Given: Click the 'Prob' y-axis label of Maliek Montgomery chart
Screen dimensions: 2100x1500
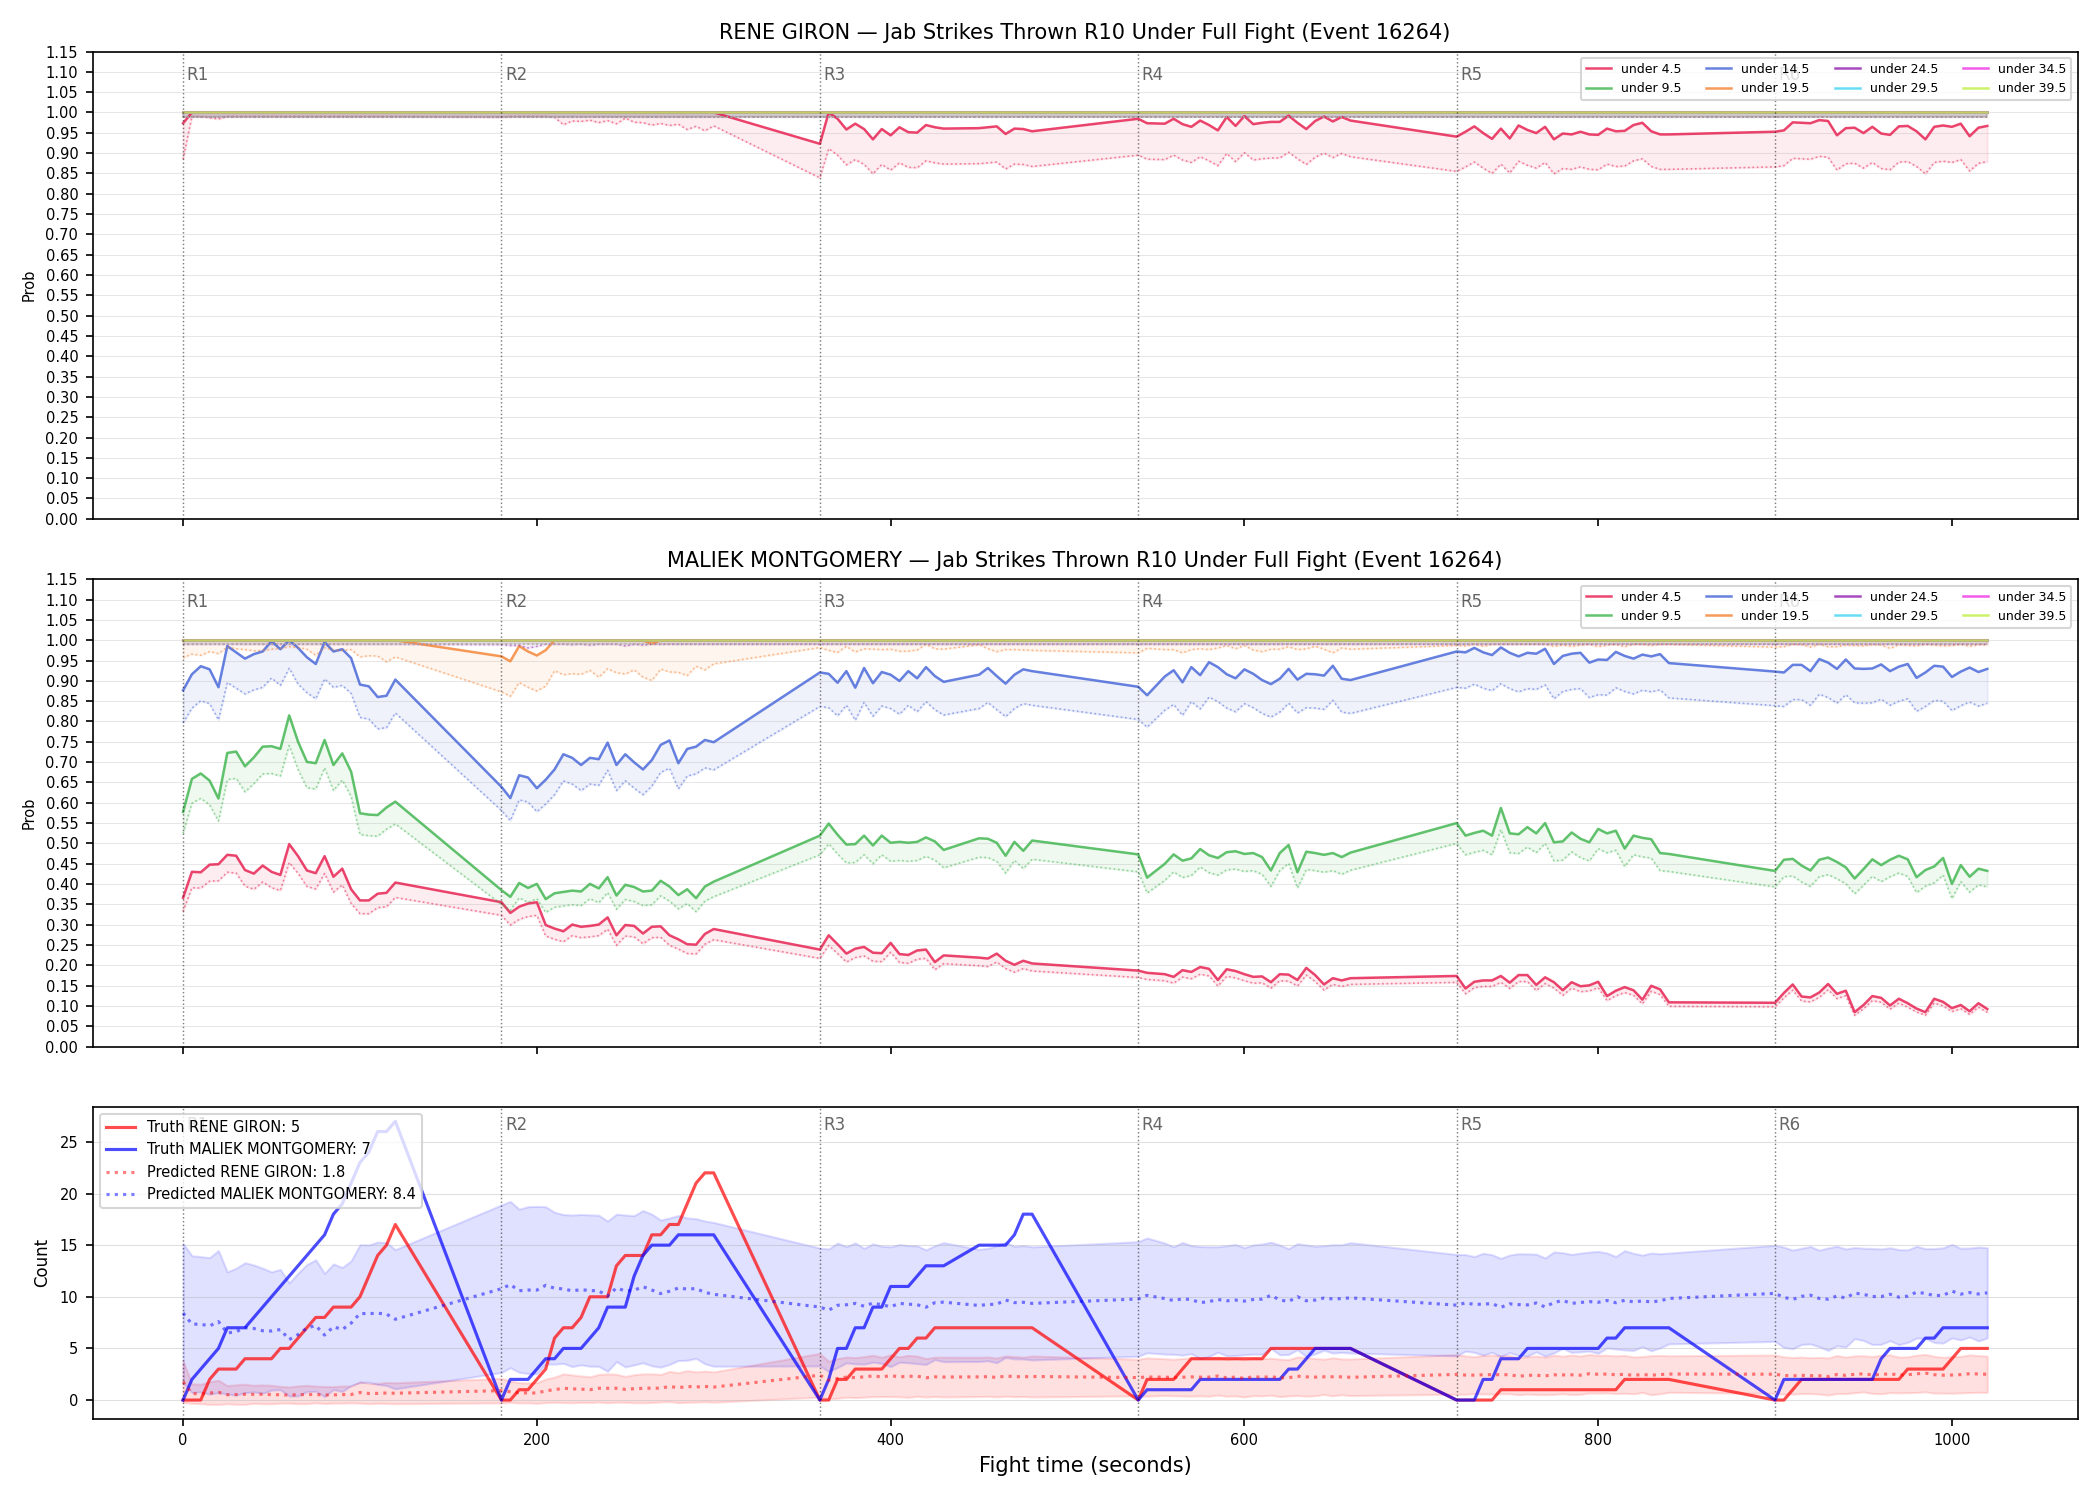Looking at the screenshot, I should click(29, 814).
